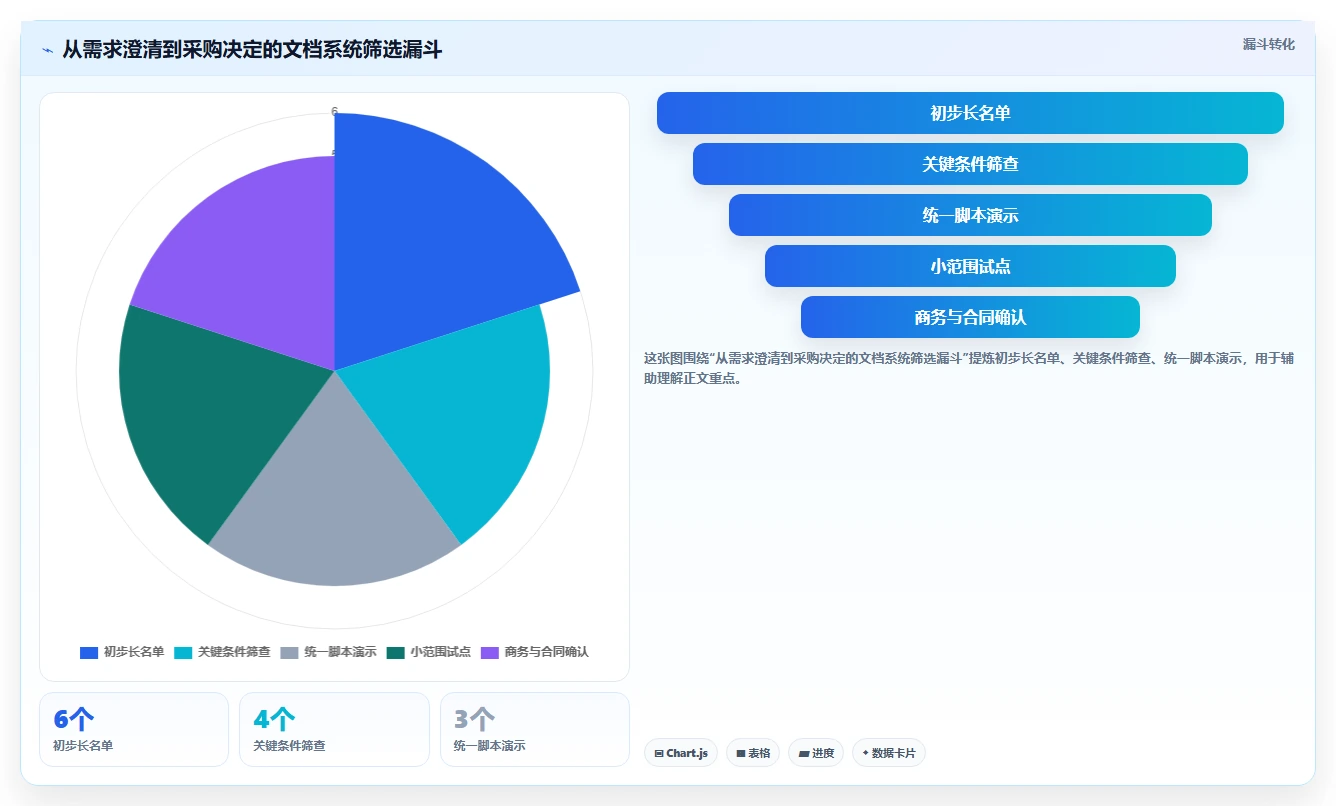The image size is (1336, 806).
Task: Click the Chart.js tag chip
Action: click(x=681, y=753)
